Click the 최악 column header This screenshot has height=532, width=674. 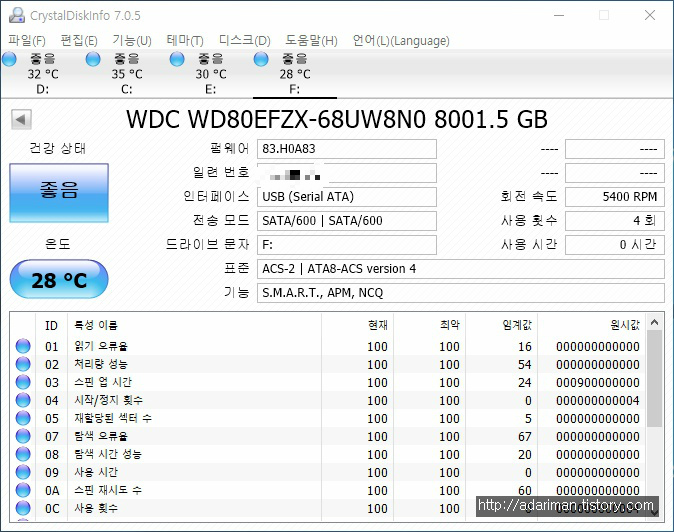point(429,325)
